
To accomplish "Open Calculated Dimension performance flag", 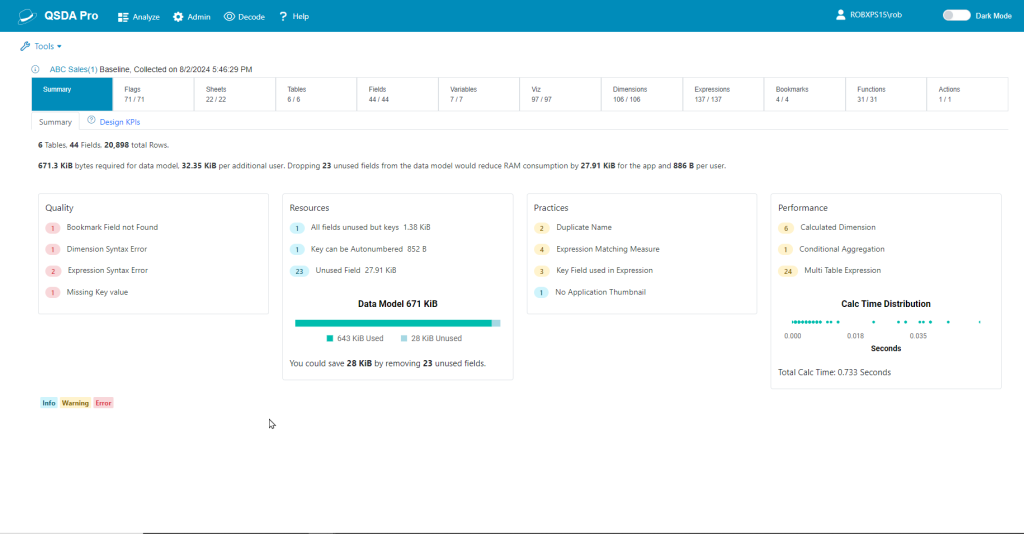I will pos(838,227).
